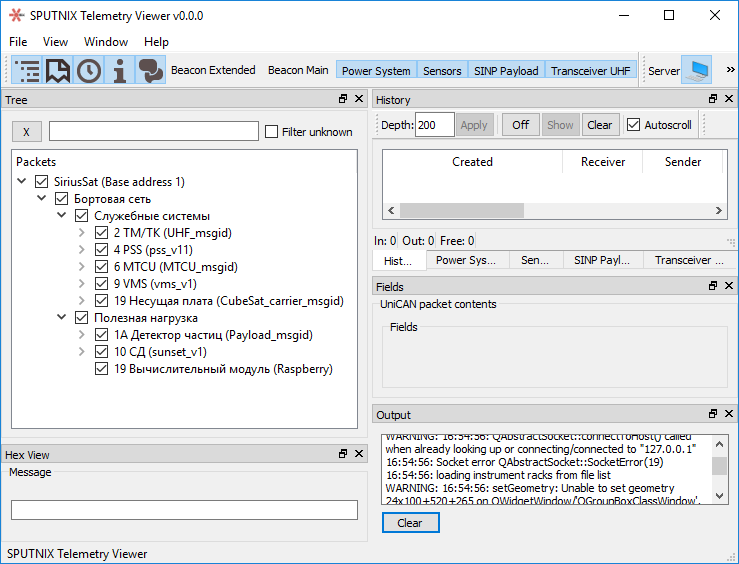Click the Tree filter text field
The width and height of the screenshot is (739, 564).
click(154, 131)
